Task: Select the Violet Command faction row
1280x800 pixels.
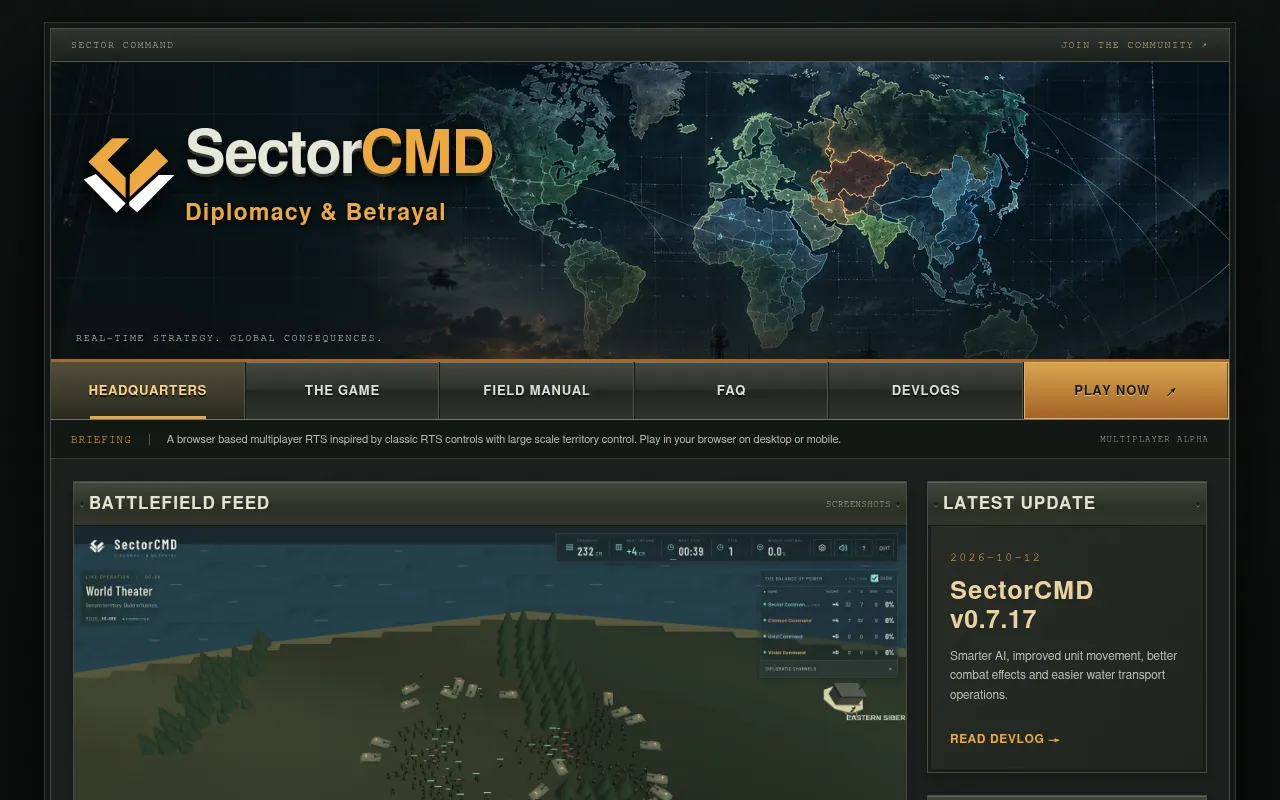Action: [x=828, y=652]
